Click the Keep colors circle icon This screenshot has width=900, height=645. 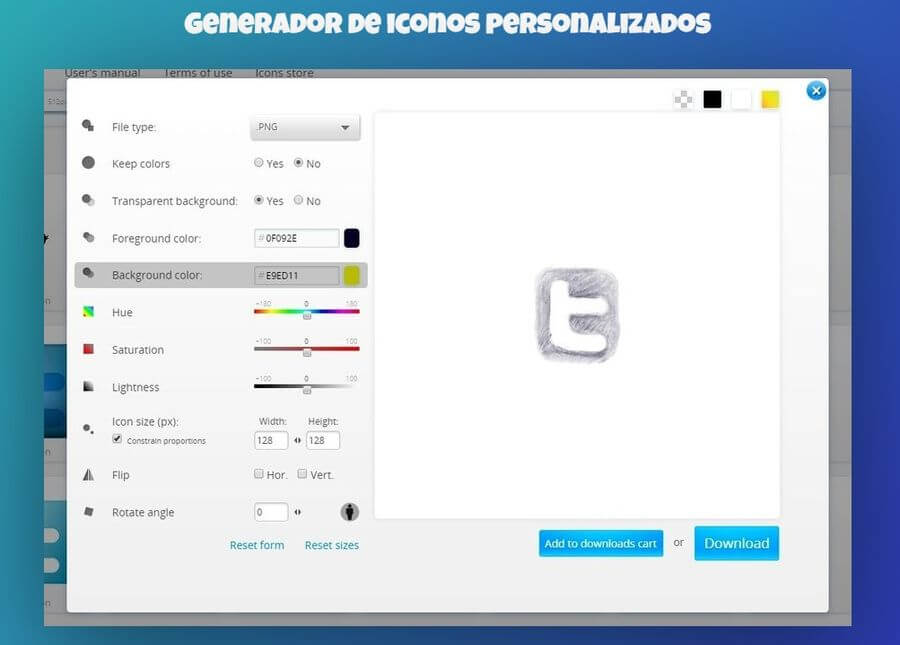[x=88, y=162]
